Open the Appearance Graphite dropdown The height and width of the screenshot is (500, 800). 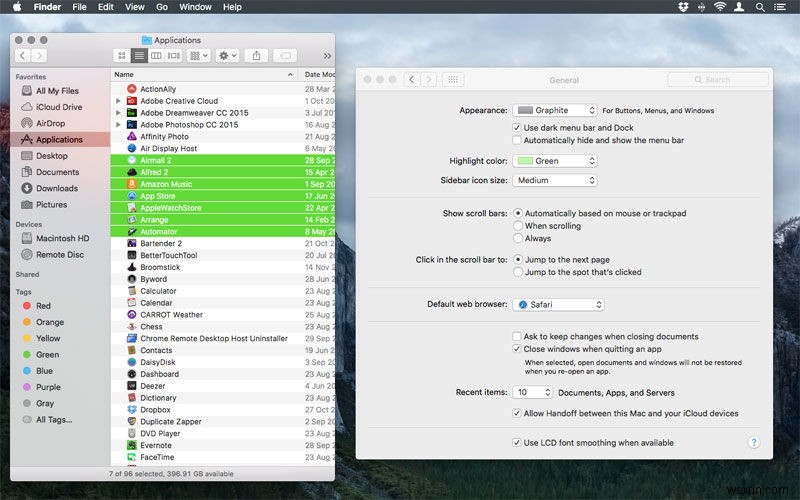(555, 110)
